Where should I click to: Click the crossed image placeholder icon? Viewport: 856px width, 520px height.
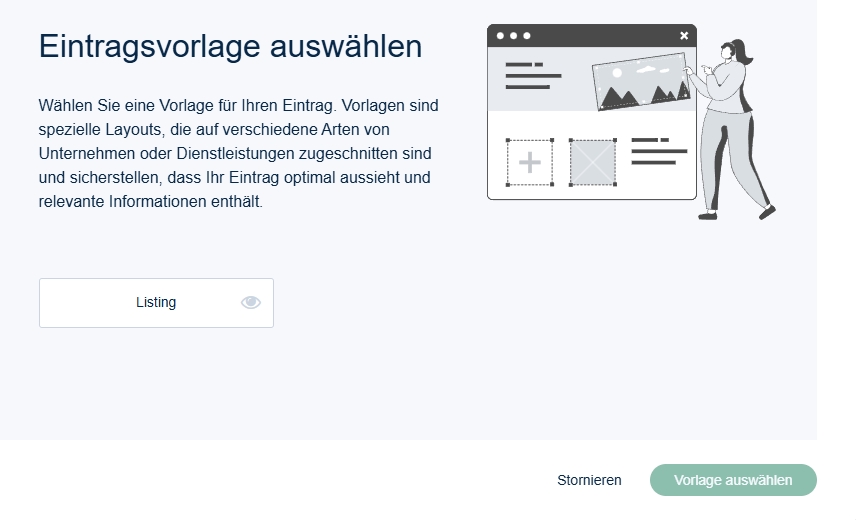[x=592, y=162]
